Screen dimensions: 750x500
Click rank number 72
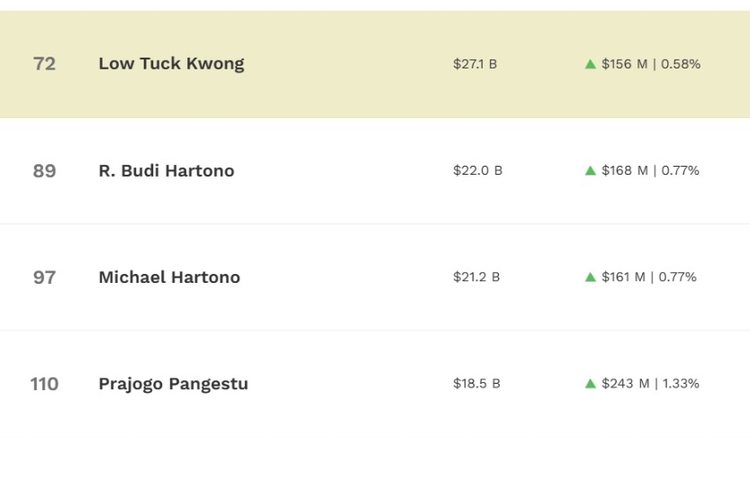tap(44, 64)
